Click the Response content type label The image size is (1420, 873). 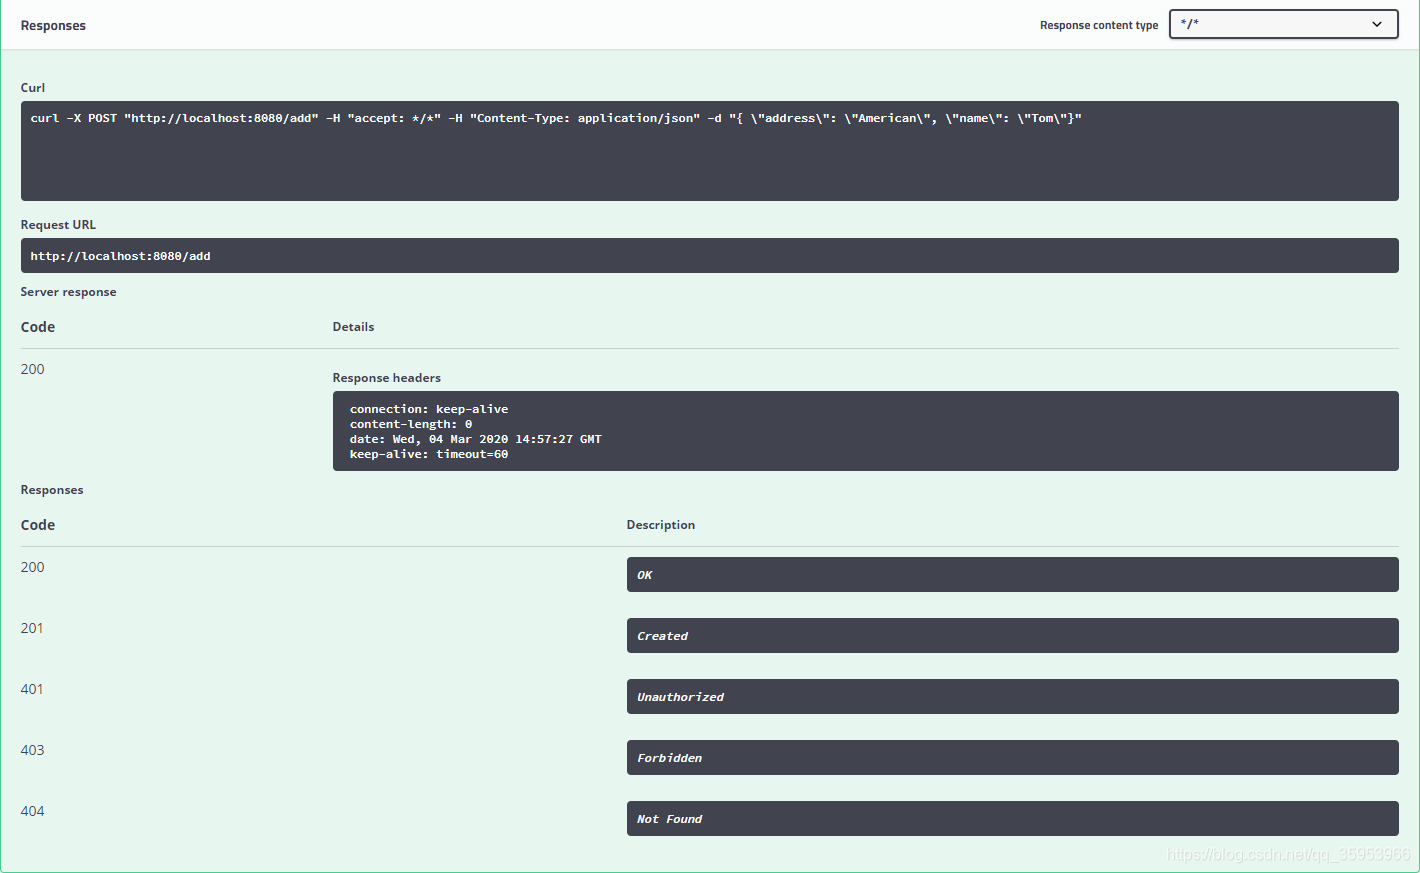coord(1099,25)
